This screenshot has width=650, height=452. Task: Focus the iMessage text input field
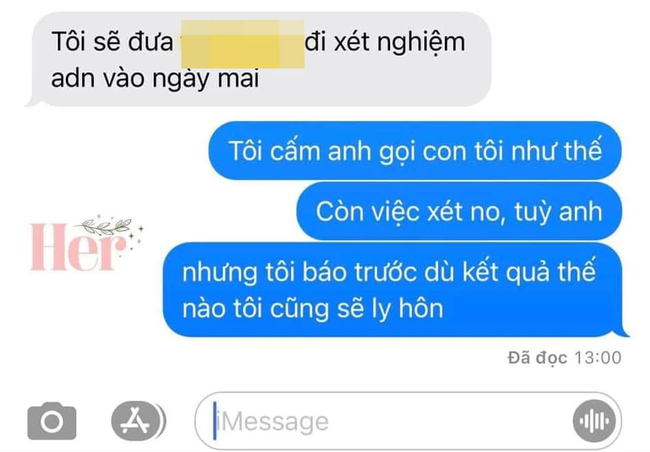[x=408, y=421]
